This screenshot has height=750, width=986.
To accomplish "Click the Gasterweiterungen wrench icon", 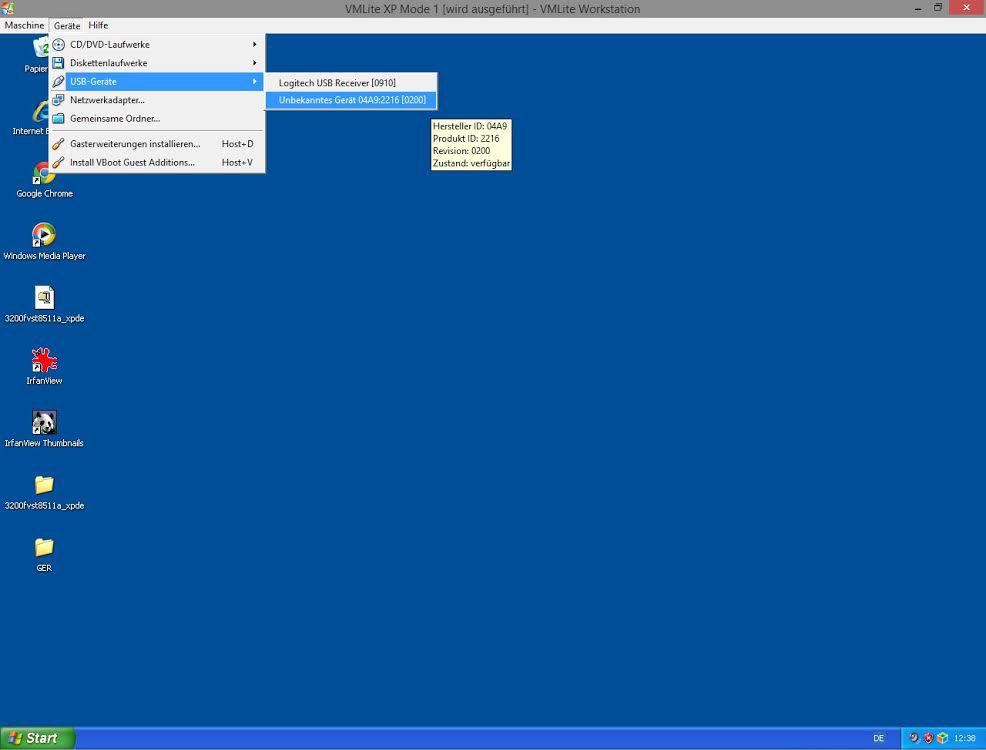I will pos(58,144).
